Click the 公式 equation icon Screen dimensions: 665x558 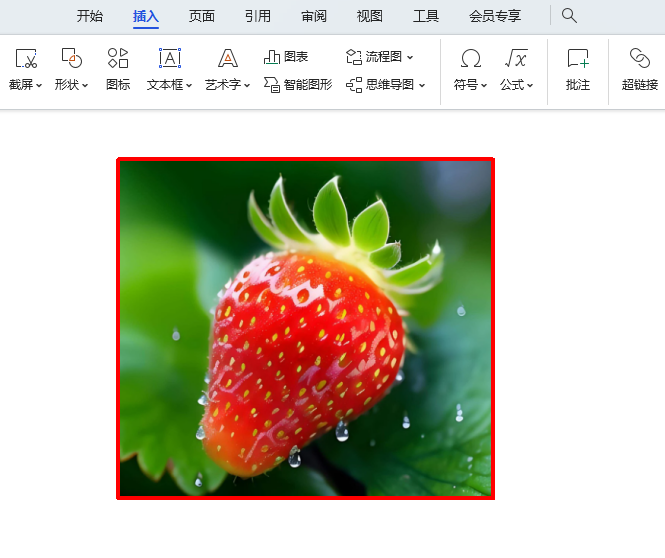coord(516,58)
